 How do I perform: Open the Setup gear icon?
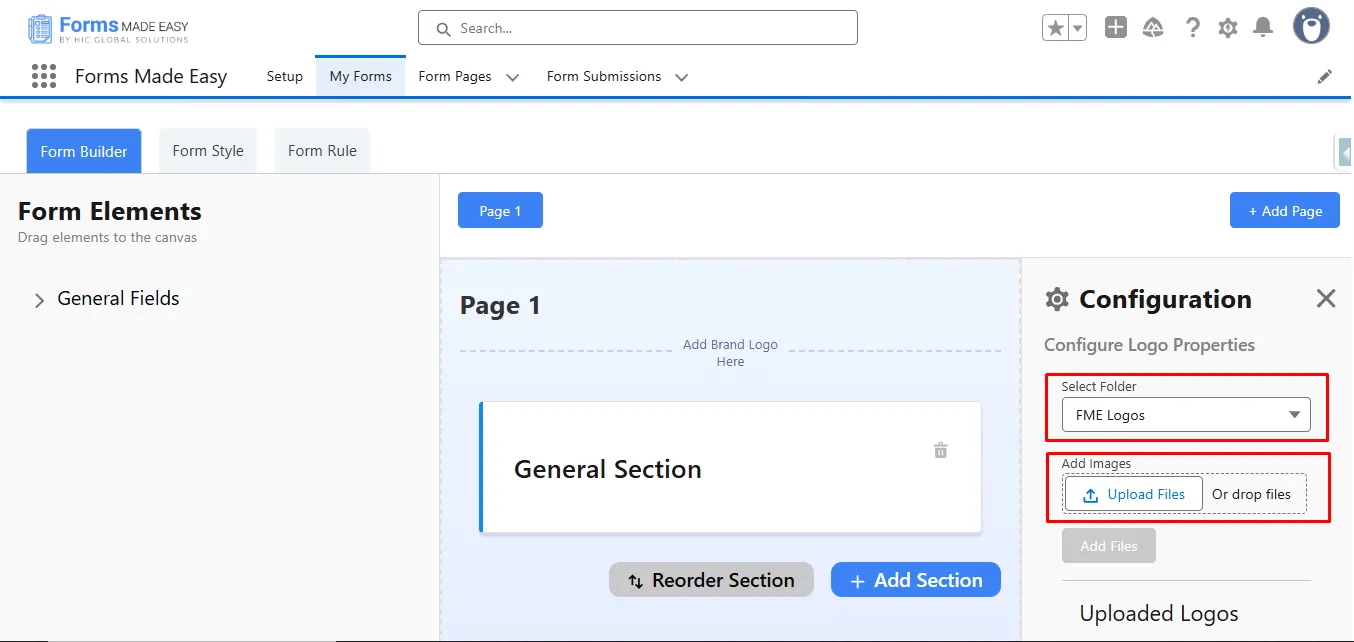[1228, 28]
